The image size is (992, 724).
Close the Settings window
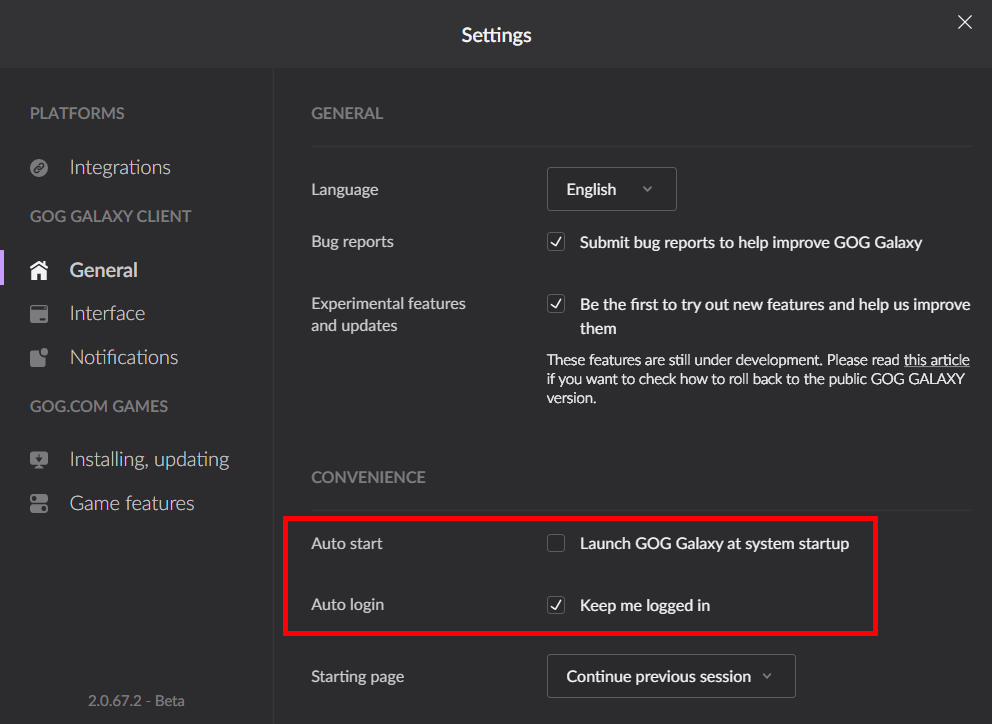(964, 22)
